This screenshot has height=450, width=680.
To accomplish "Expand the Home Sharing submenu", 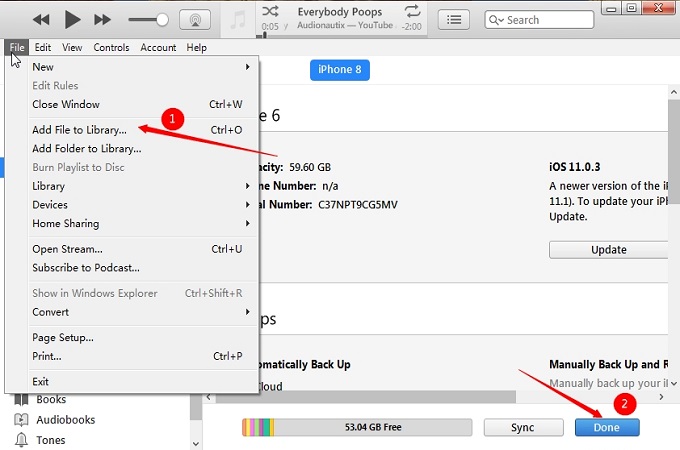I will point(141,223).
